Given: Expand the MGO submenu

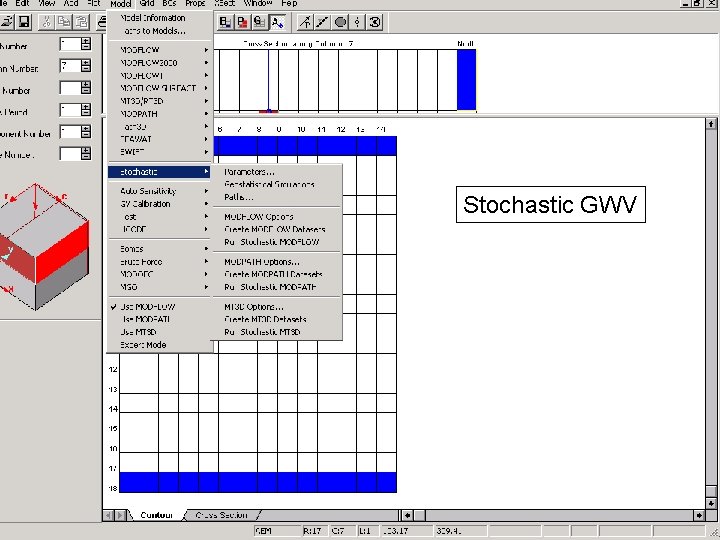Looking at the screenshot, I should click(160, 287).
